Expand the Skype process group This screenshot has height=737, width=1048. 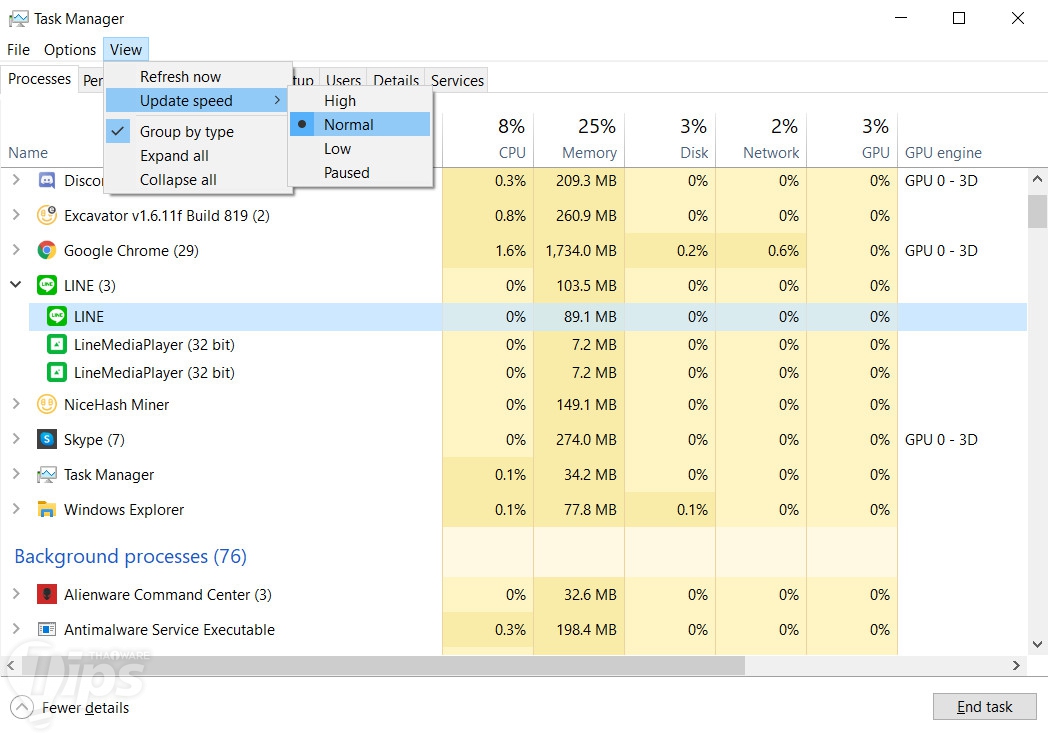point(16,440)
